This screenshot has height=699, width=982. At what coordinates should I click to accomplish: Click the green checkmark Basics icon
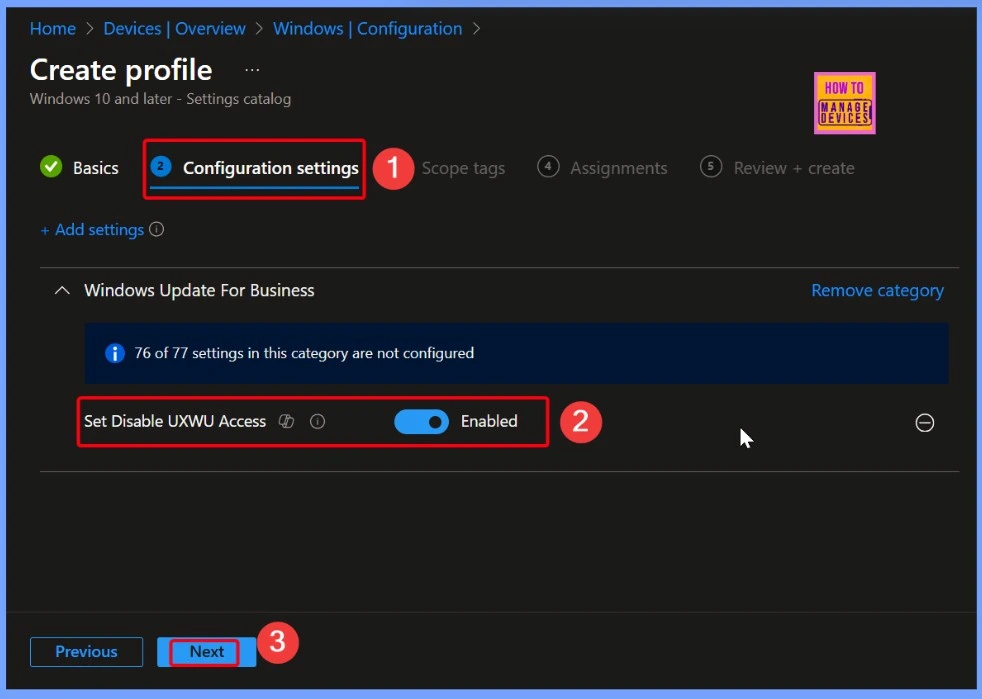tap(51, 167)
